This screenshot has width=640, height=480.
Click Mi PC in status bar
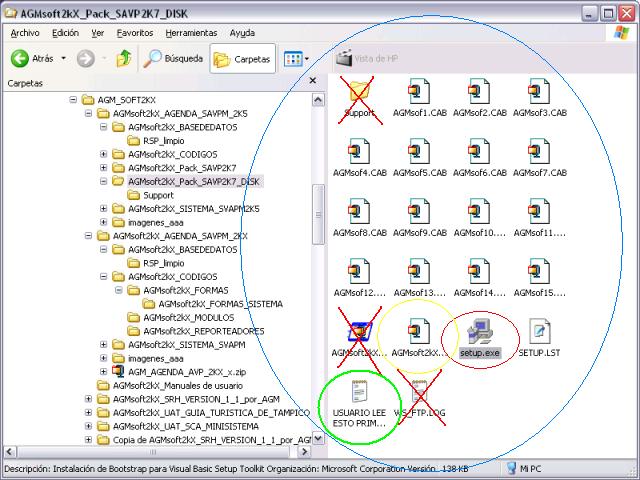click(x=524, y=468)
